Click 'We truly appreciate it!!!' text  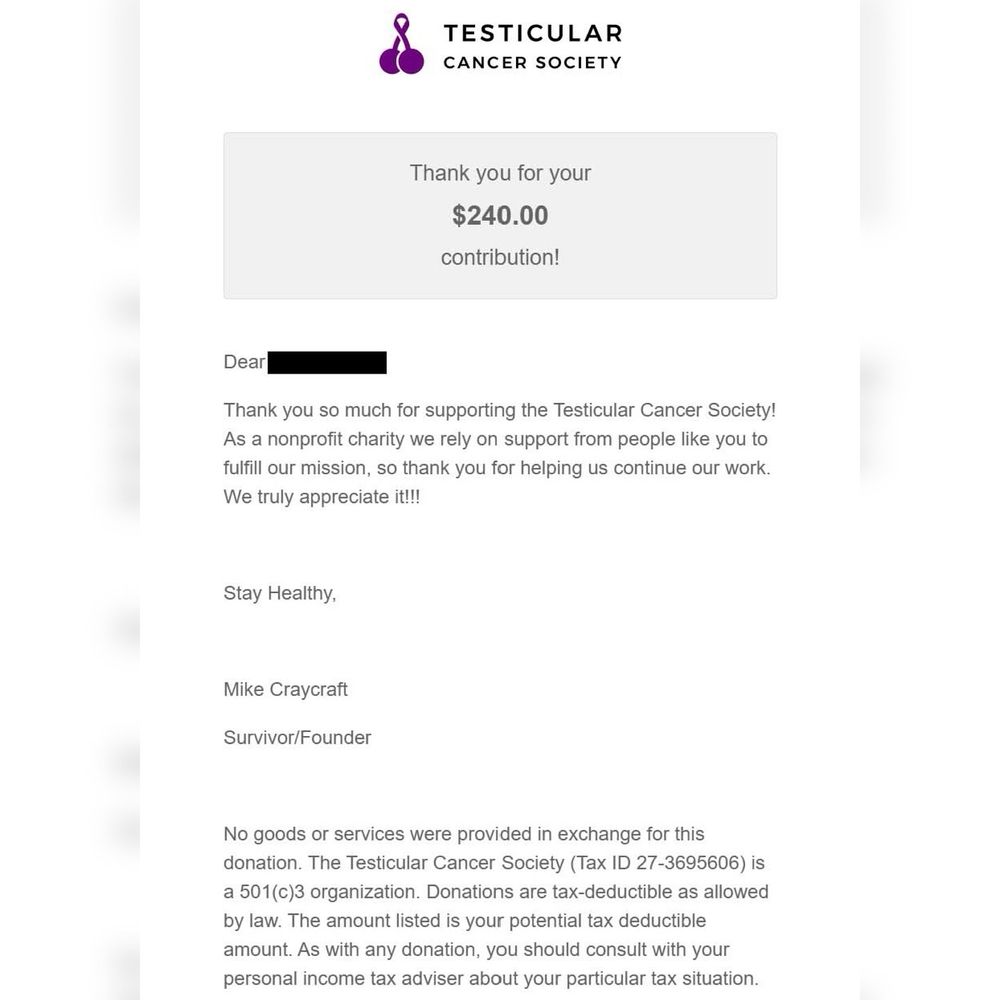(321, 497)
